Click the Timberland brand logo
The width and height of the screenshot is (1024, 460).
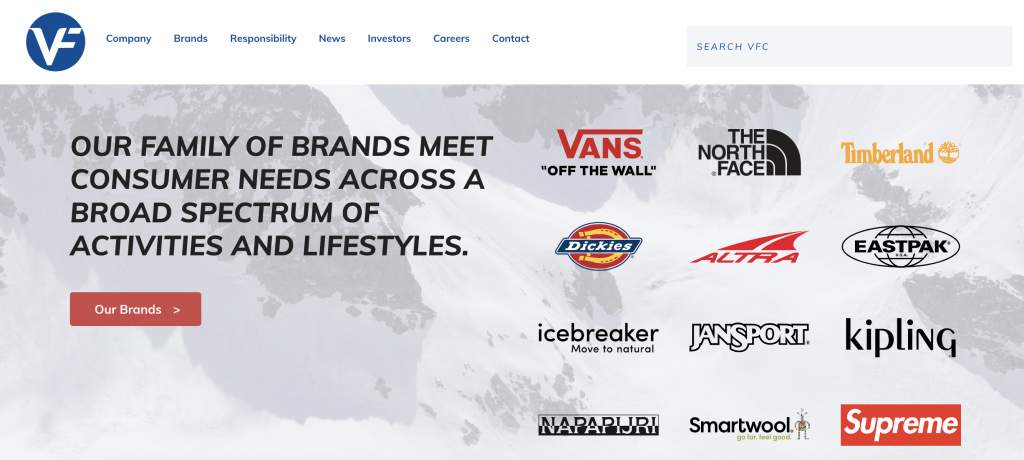900,153
